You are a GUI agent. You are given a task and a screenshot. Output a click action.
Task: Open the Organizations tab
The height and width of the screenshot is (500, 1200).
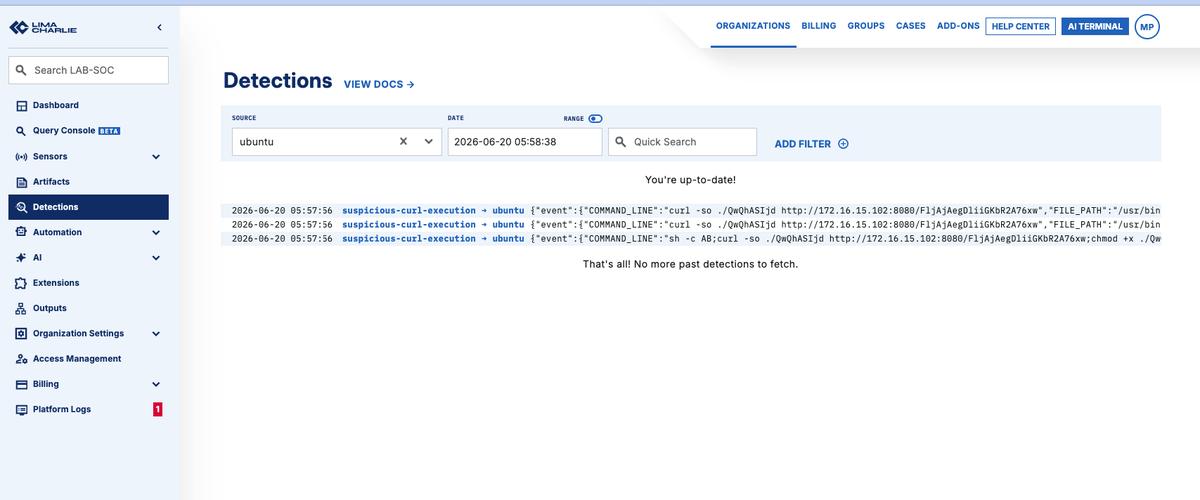753,26
